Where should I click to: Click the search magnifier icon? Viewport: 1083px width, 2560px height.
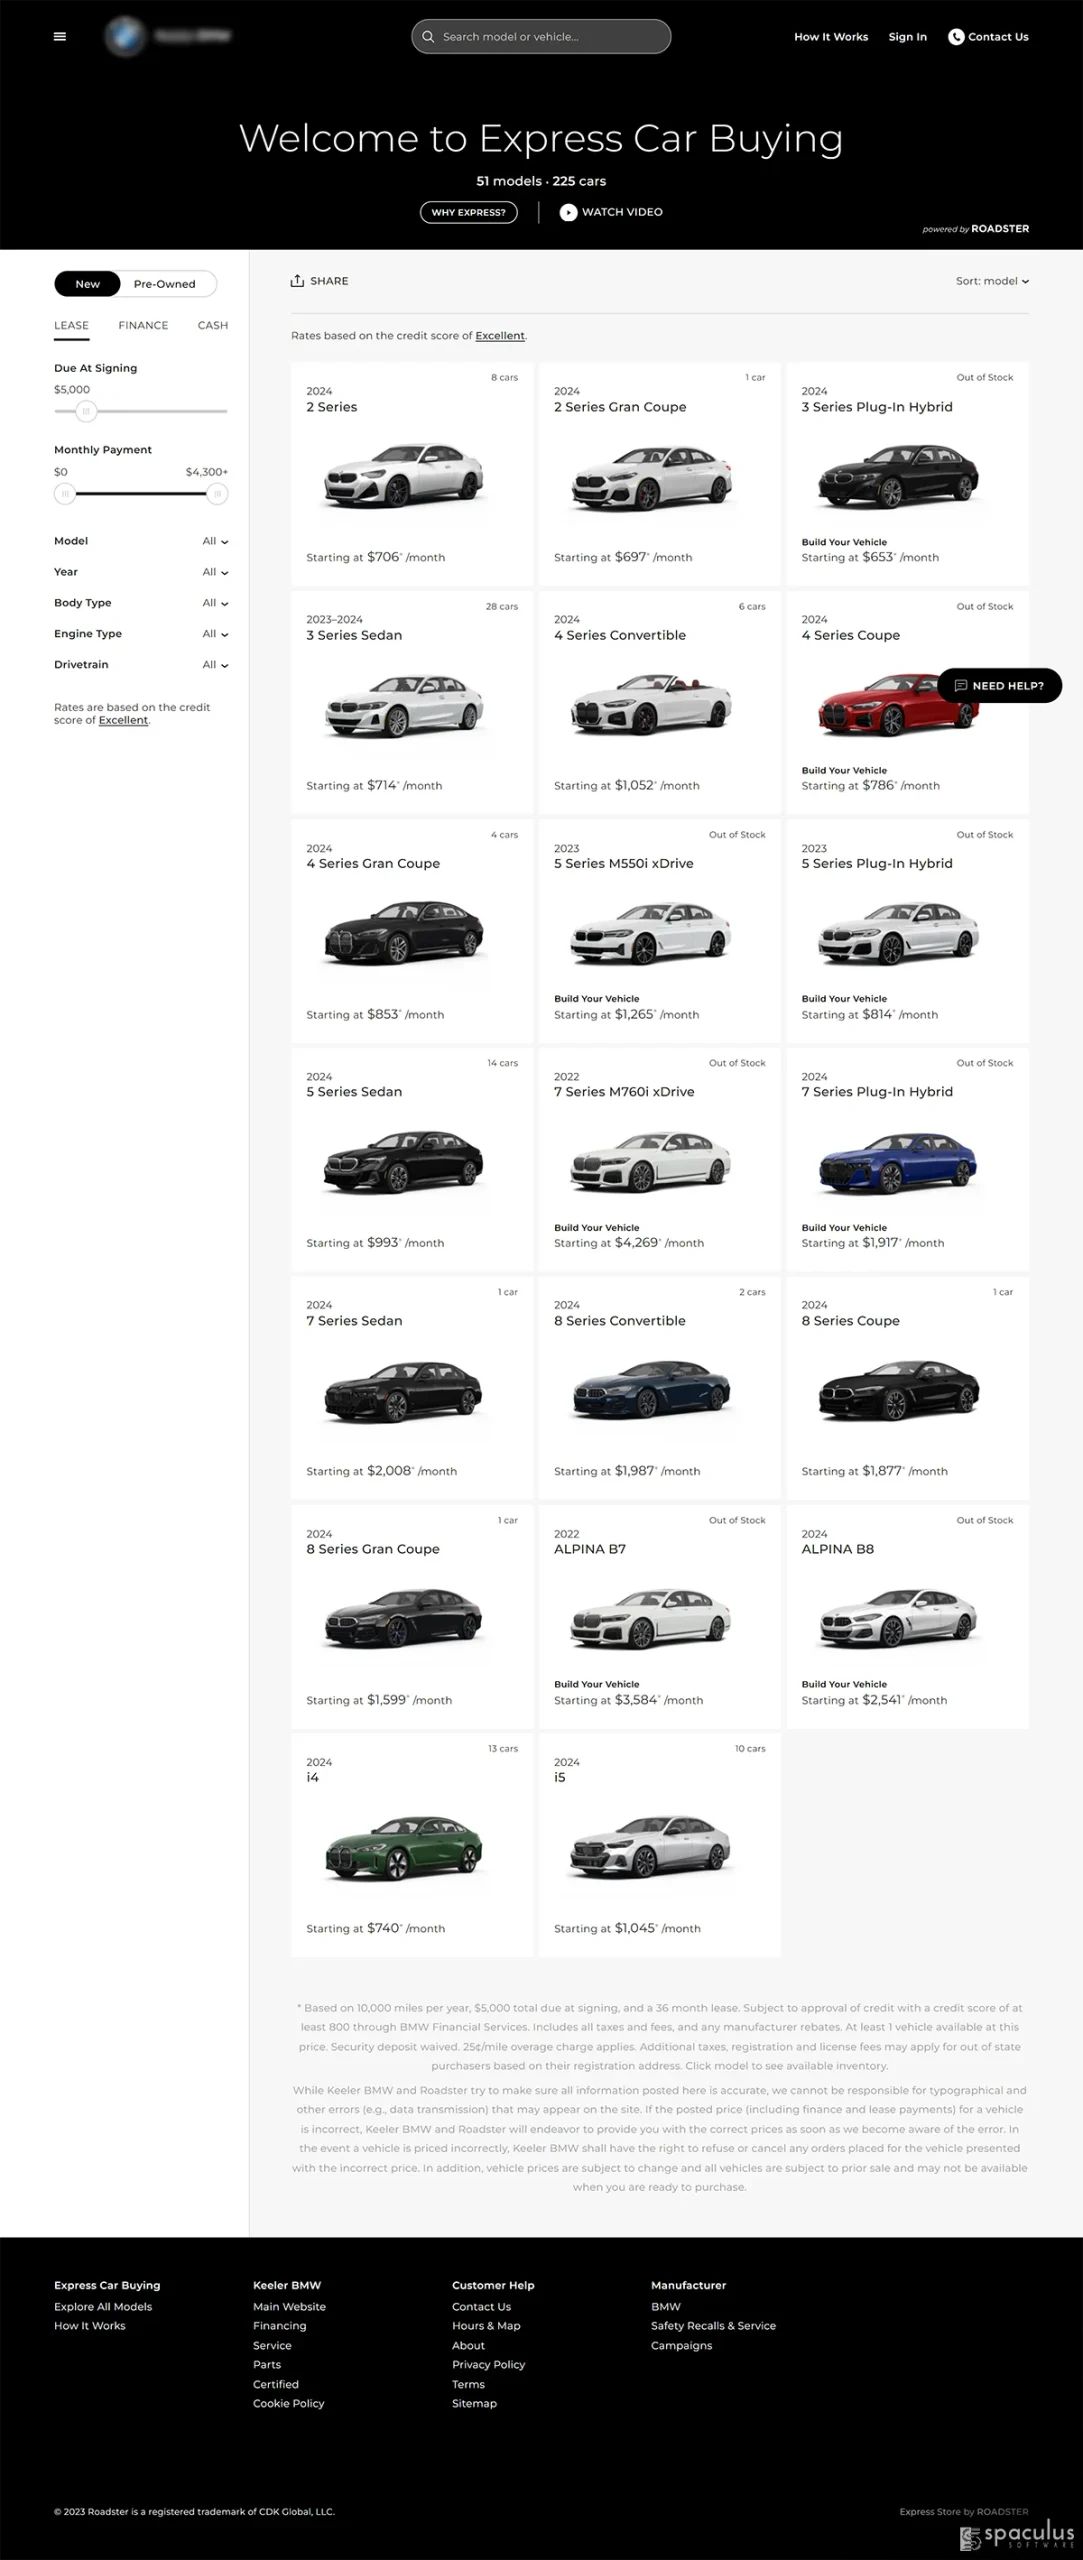point(428,37)
